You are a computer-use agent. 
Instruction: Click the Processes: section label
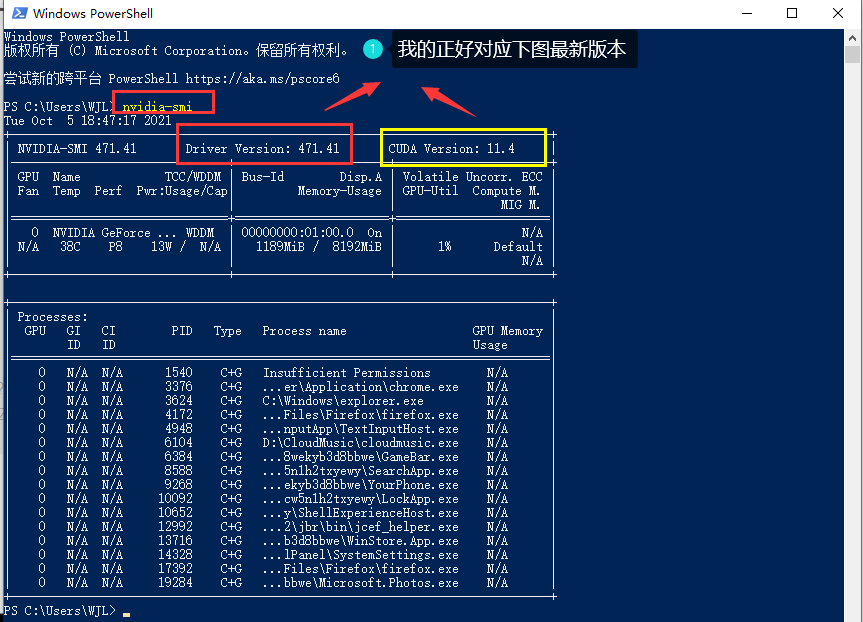tap(52, 317)
